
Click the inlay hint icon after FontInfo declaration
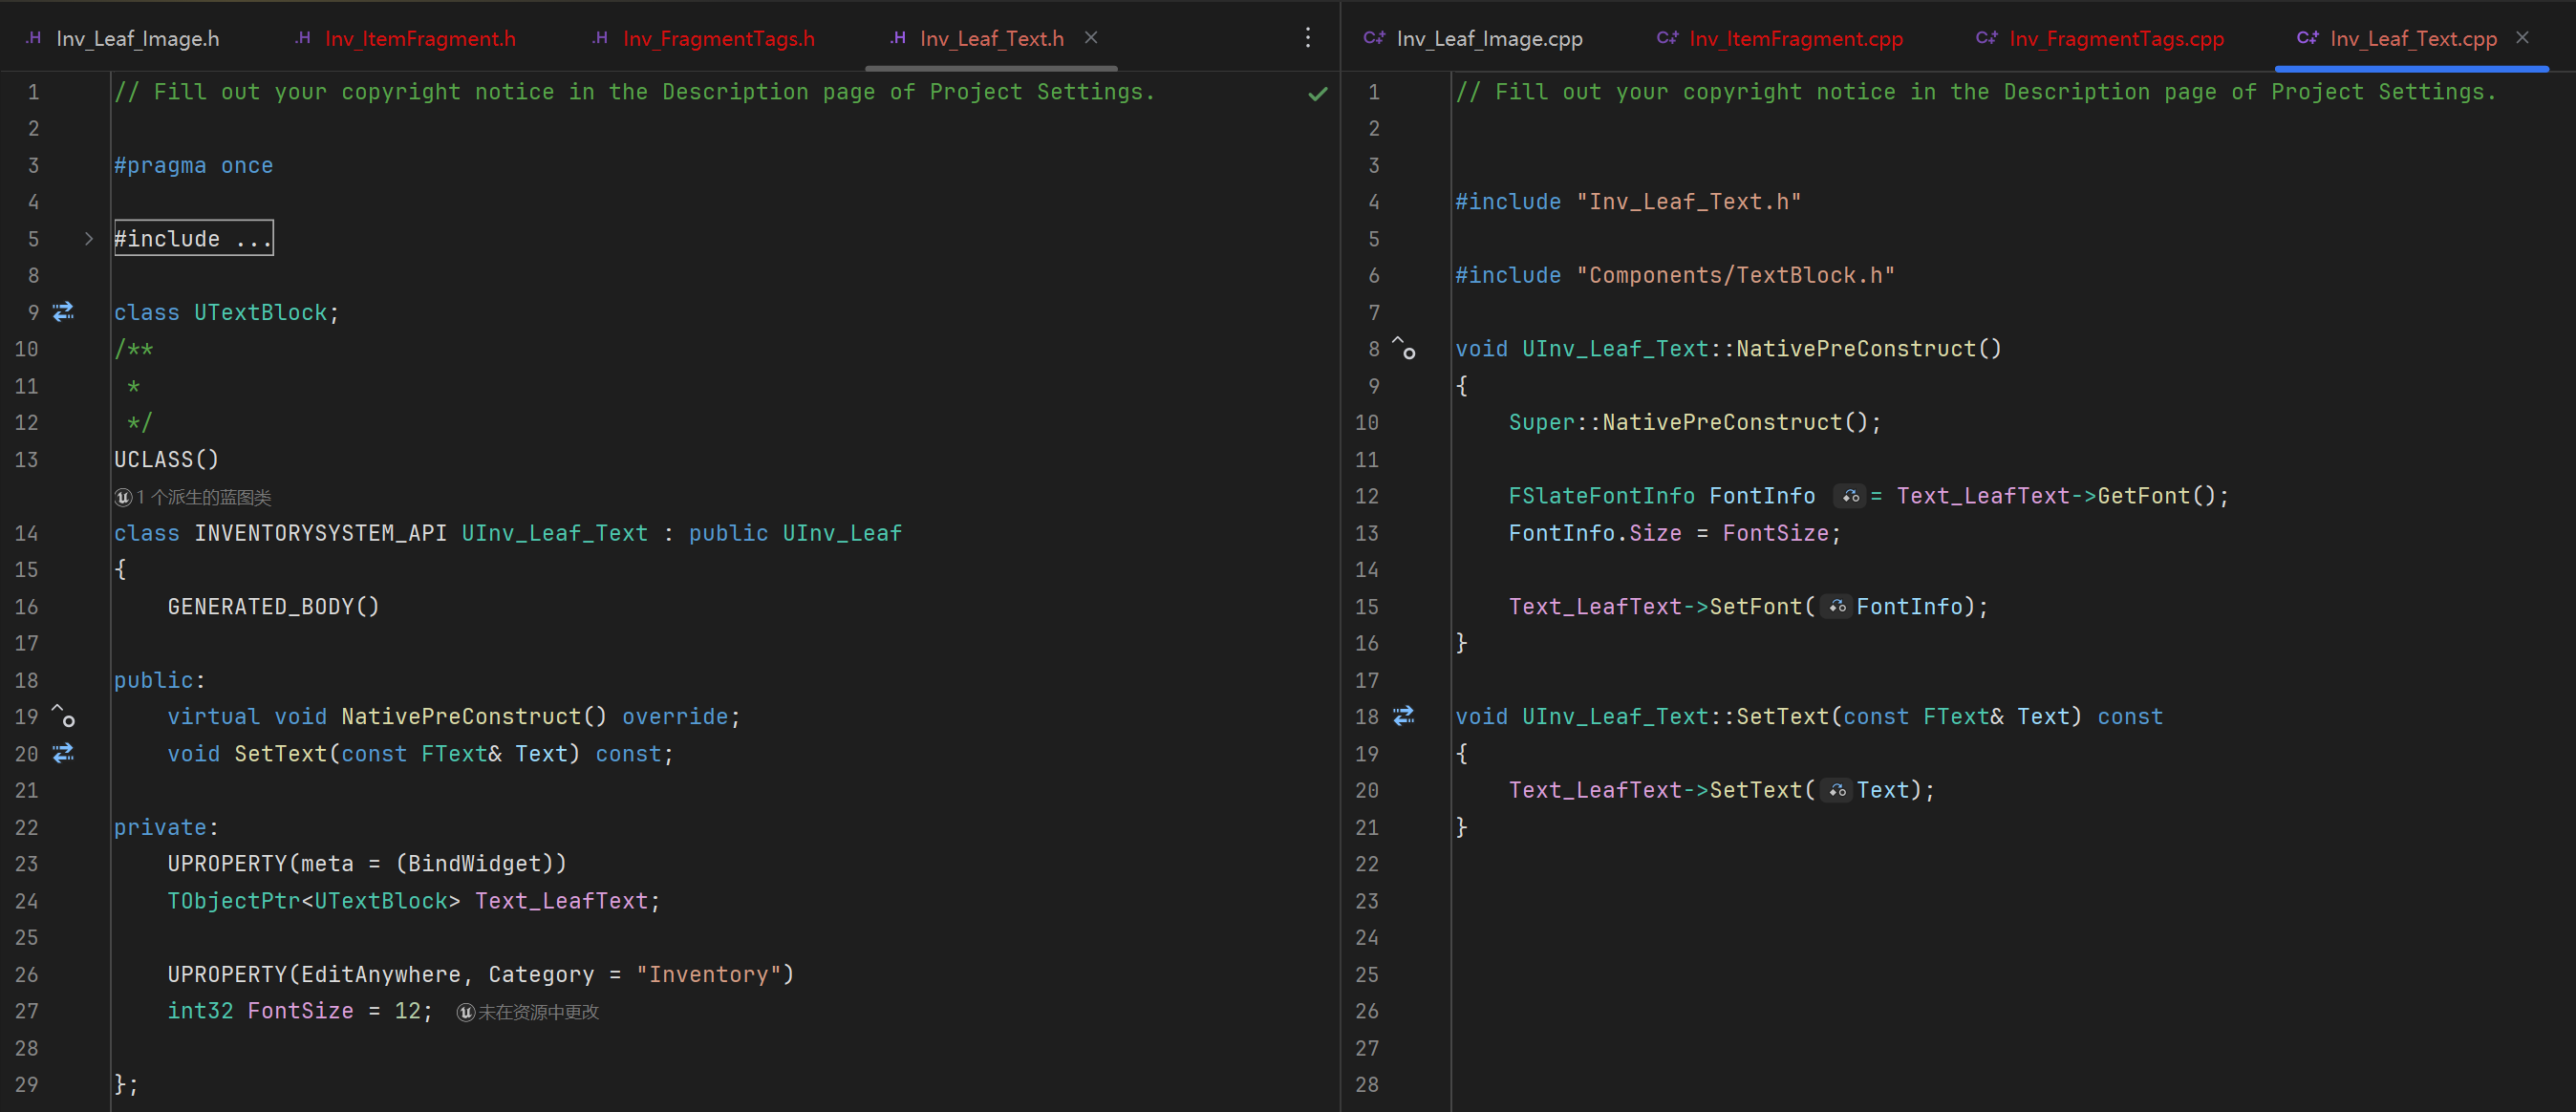point(1850,496)
